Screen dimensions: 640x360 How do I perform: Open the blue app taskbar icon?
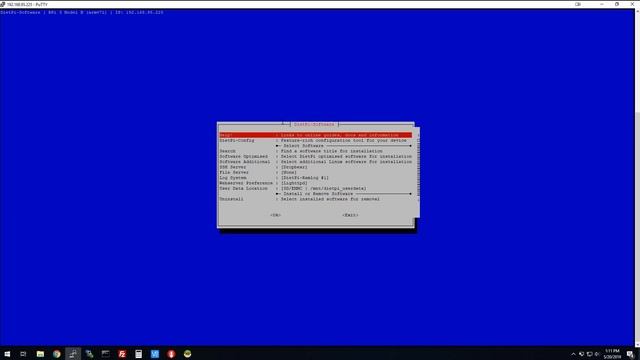[155, 354]
